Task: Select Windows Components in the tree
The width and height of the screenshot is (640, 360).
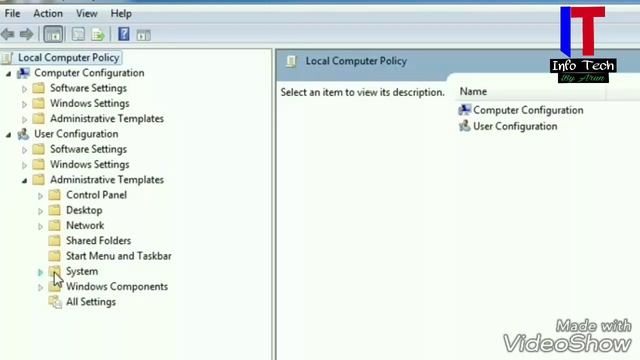Action: click(117, 287)
